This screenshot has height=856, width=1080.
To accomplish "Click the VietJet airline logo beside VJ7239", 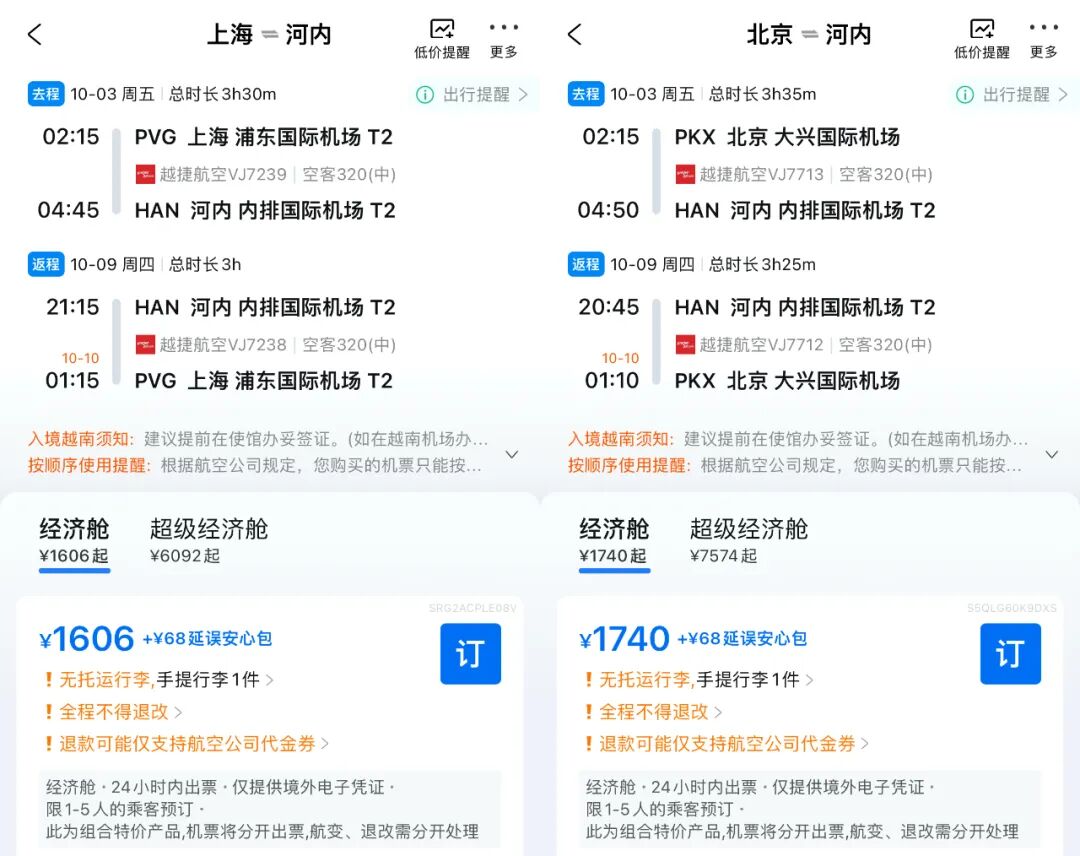I will (144, 173).
